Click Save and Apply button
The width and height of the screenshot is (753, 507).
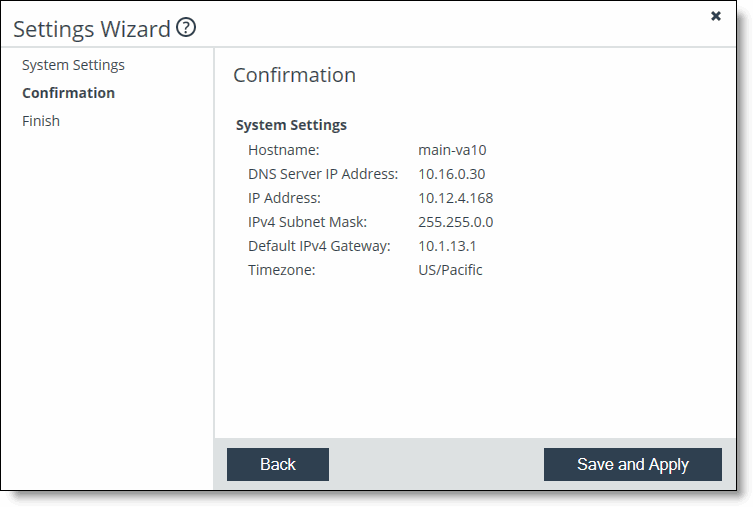point(632,464)
